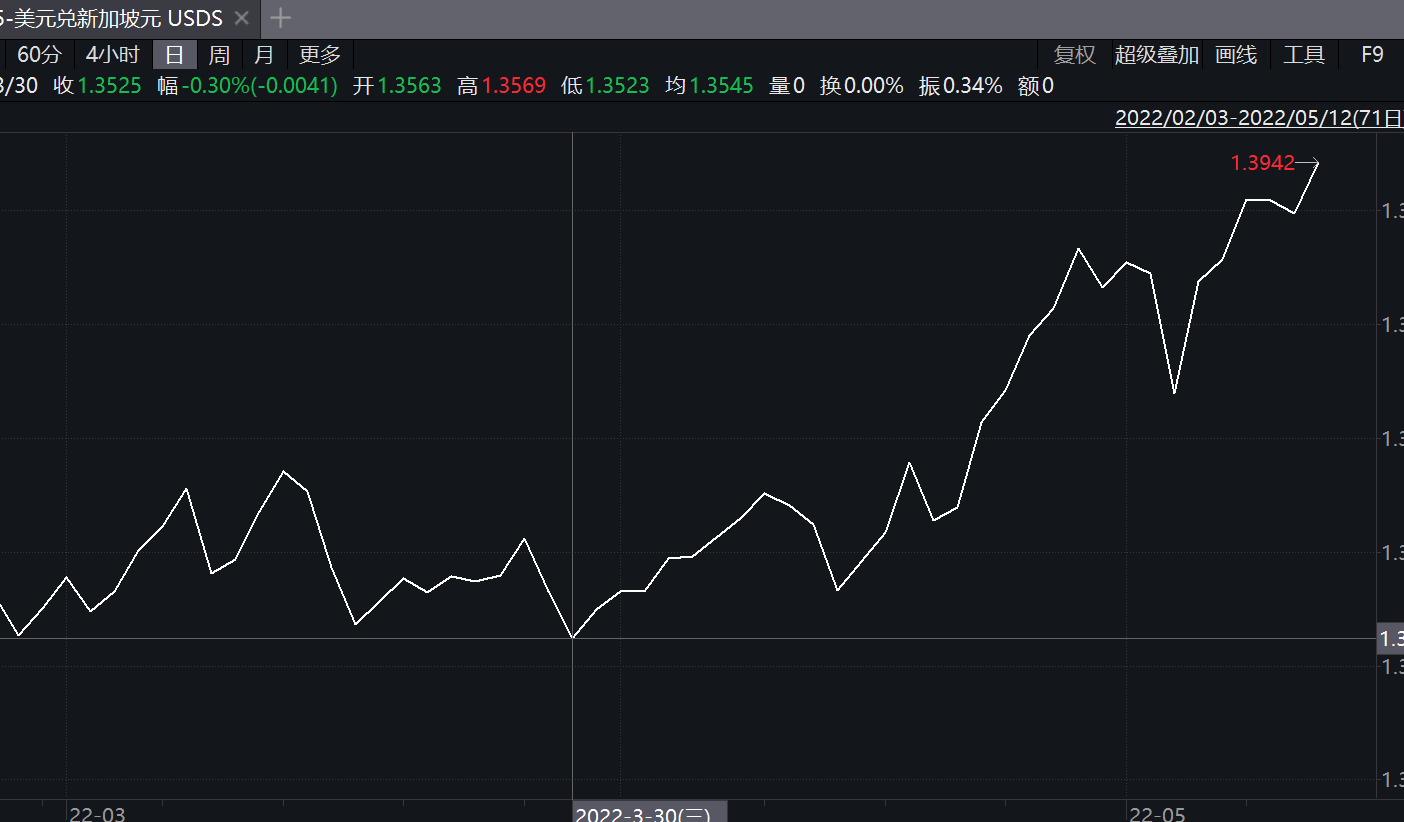This screenshot has width=1404, height=822.
Task: Switch to 4小时 timeframe
Action: [x=113, y=55]
